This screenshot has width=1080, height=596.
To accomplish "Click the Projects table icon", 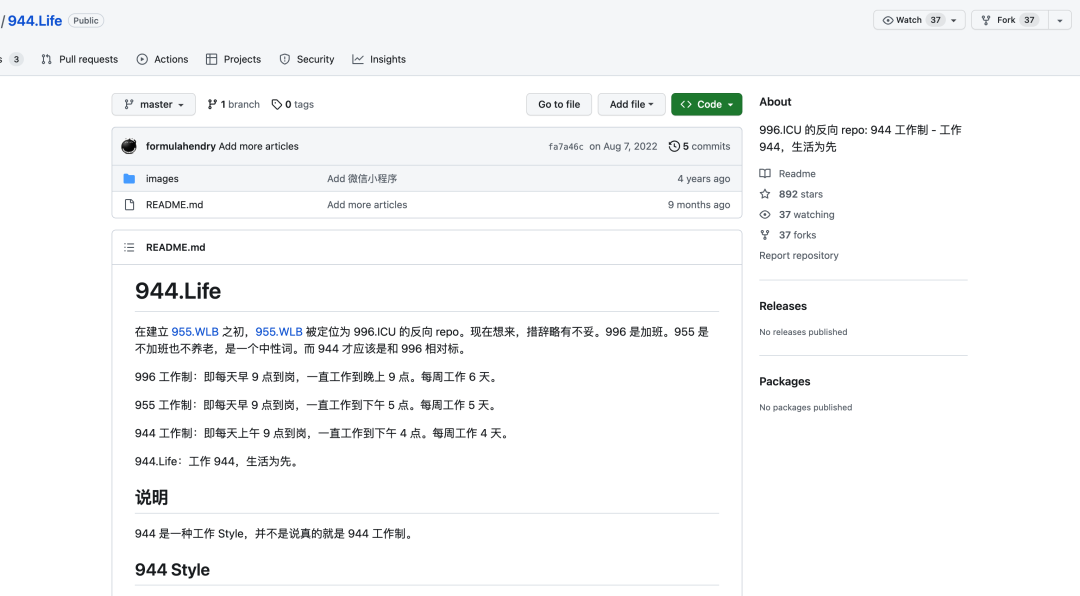I will pos(211,59).
